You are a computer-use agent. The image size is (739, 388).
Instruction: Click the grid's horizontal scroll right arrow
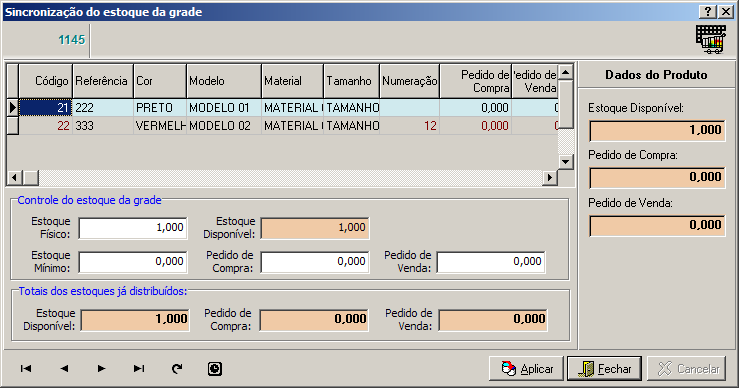click(x=549, y=178)
